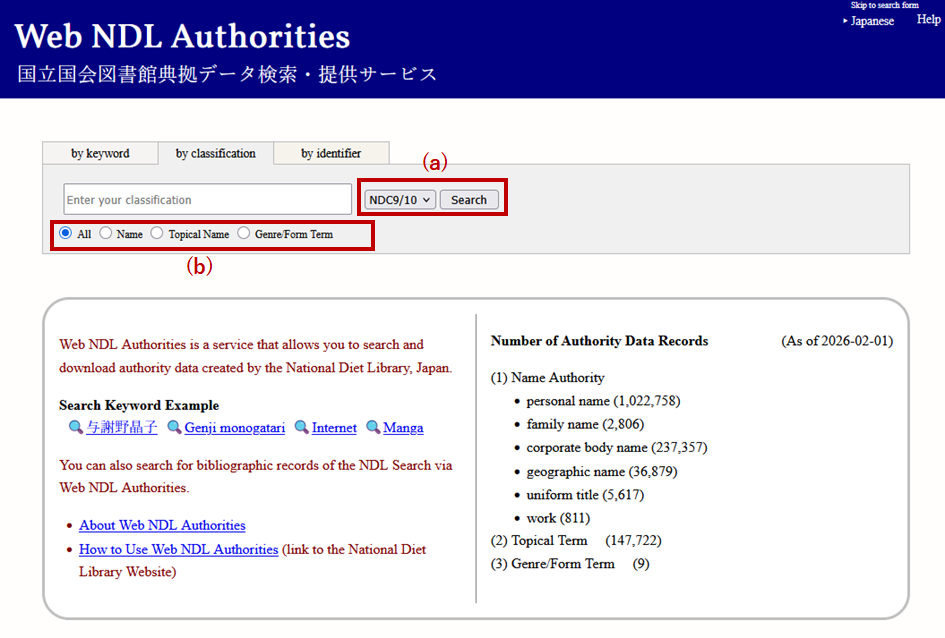Viewport: 945px width, 638px height.
Task: Open How to Use Web NDL Authorities
Action: coord(178,549)
